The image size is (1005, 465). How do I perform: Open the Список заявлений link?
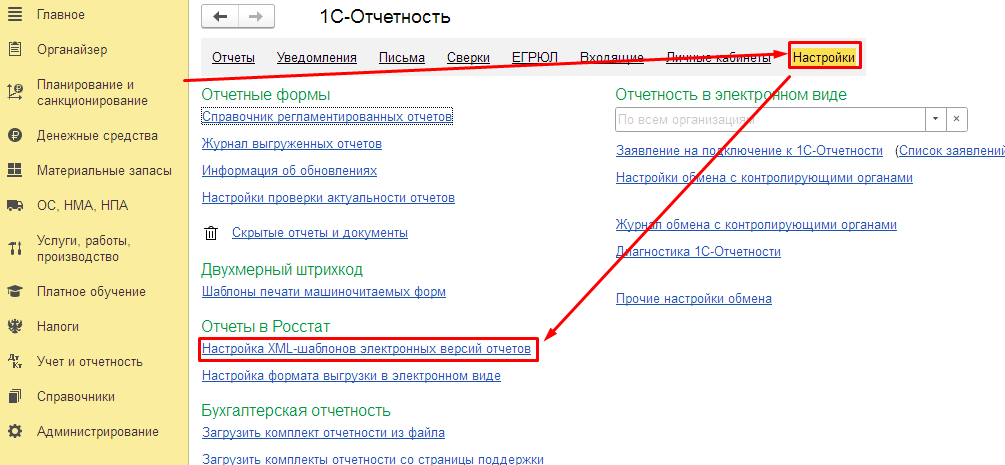[x=951, y=151]
